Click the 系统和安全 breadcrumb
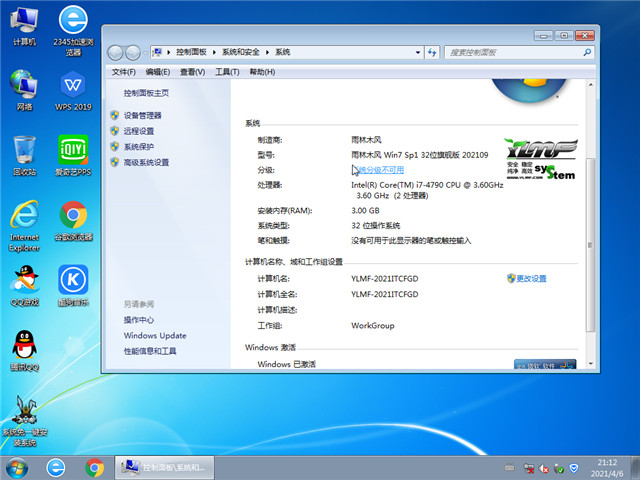Viewport: 640px width, 480px height. [x=241, y=52]
